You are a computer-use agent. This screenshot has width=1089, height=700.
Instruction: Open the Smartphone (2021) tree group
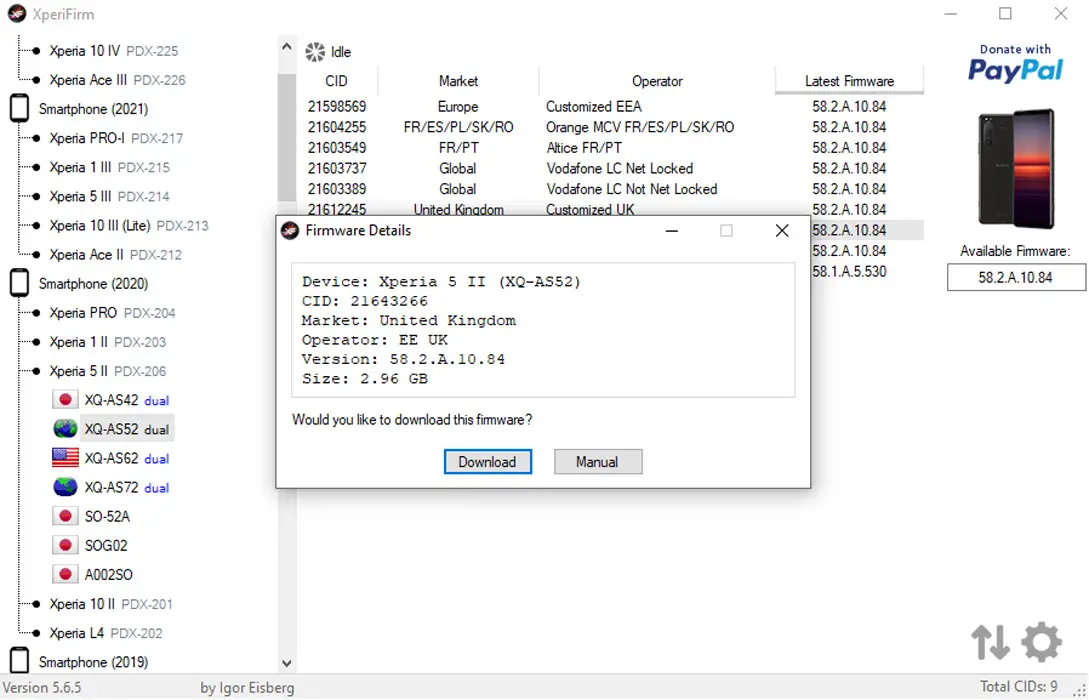93,109
